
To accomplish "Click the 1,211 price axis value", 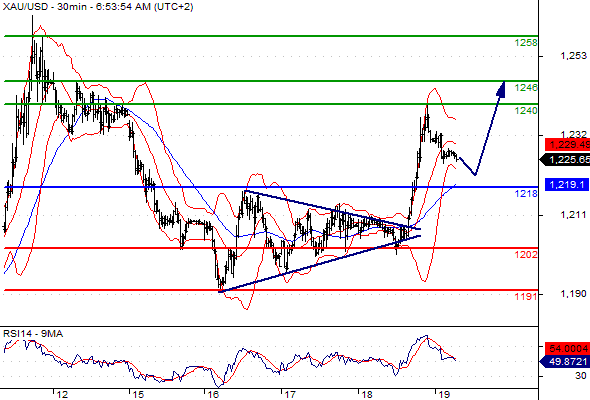I will [x=573, y=215].
